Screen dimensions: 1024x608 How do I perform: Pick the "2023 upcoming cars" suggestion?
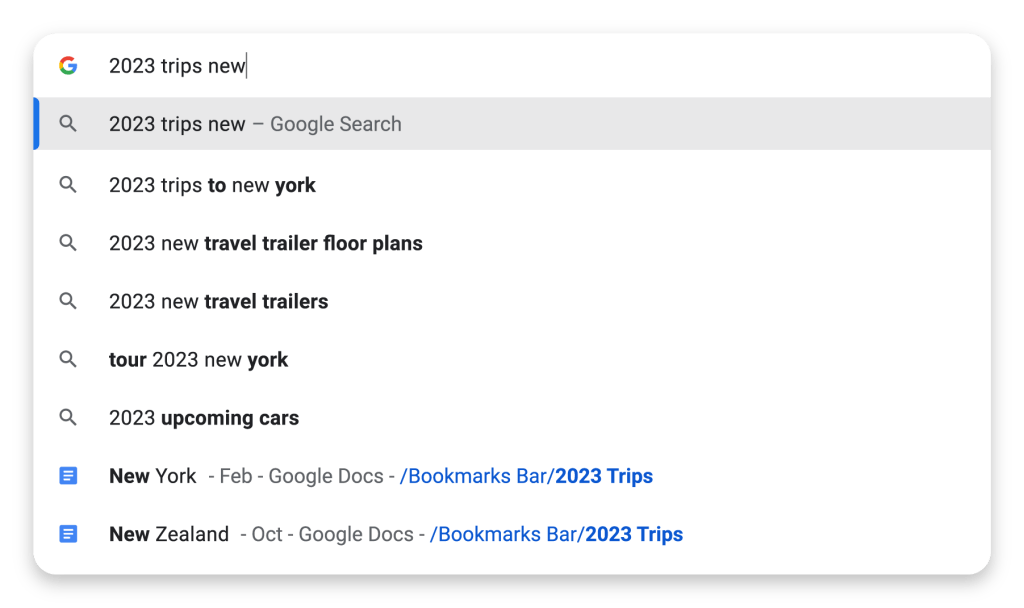click(203, 418)
